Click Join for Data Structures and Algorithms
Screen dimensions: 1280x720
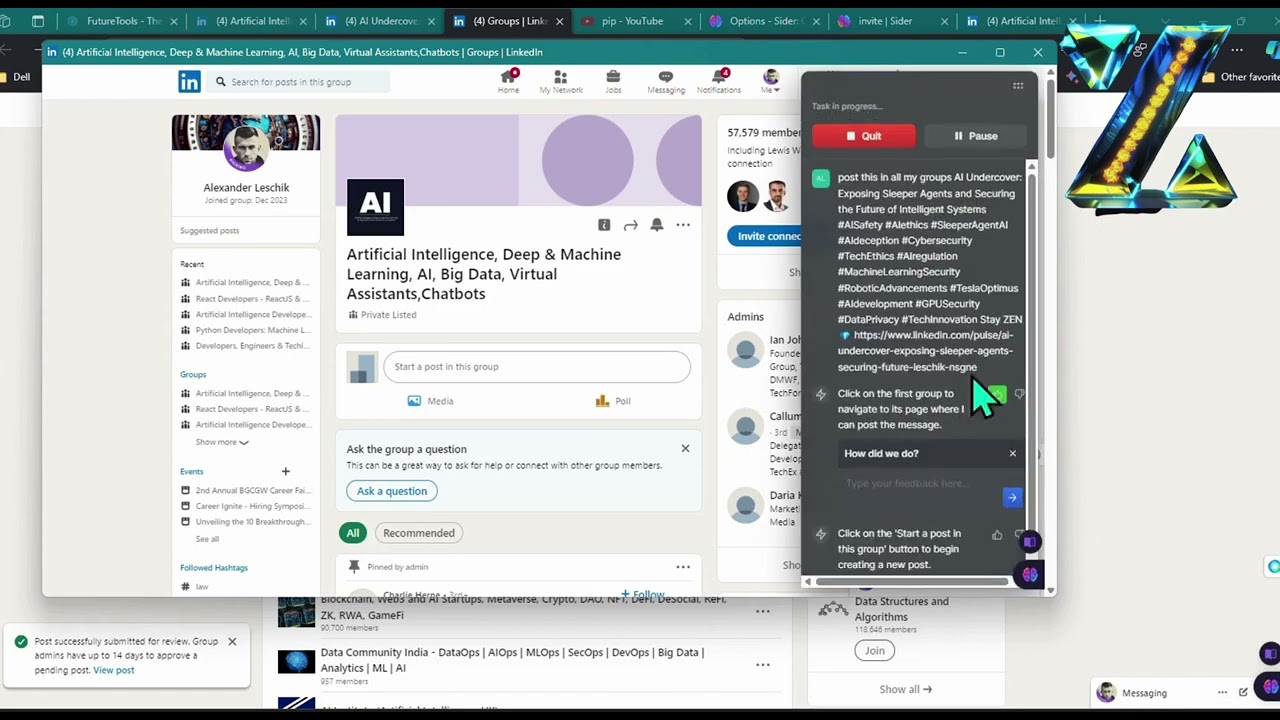[875, 650]
